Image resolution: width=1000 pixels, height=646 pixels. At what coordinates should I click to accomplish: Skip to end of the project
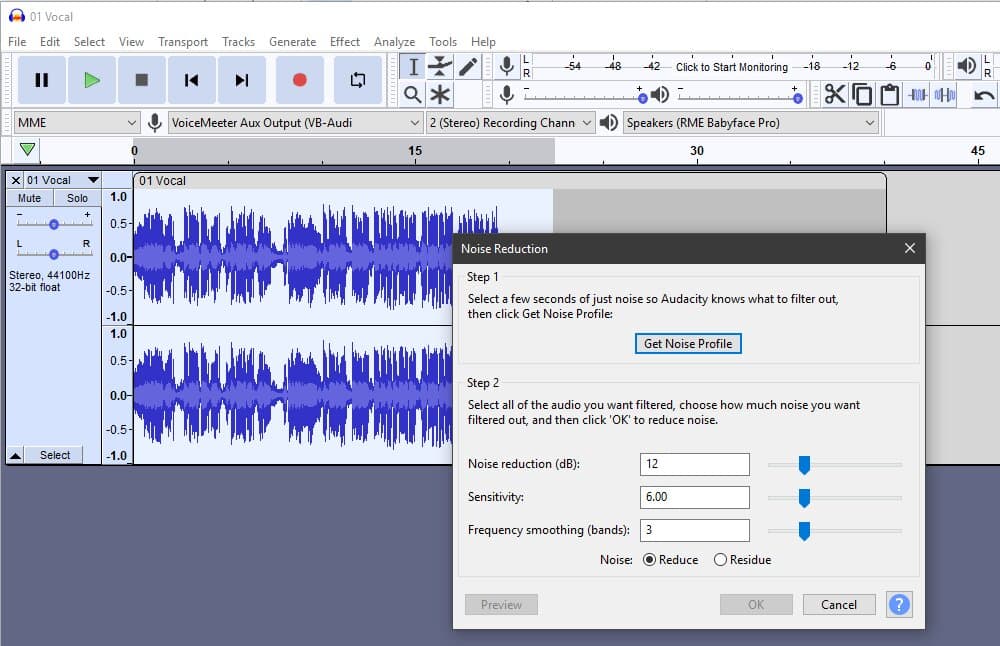click(x=242, y=80)
